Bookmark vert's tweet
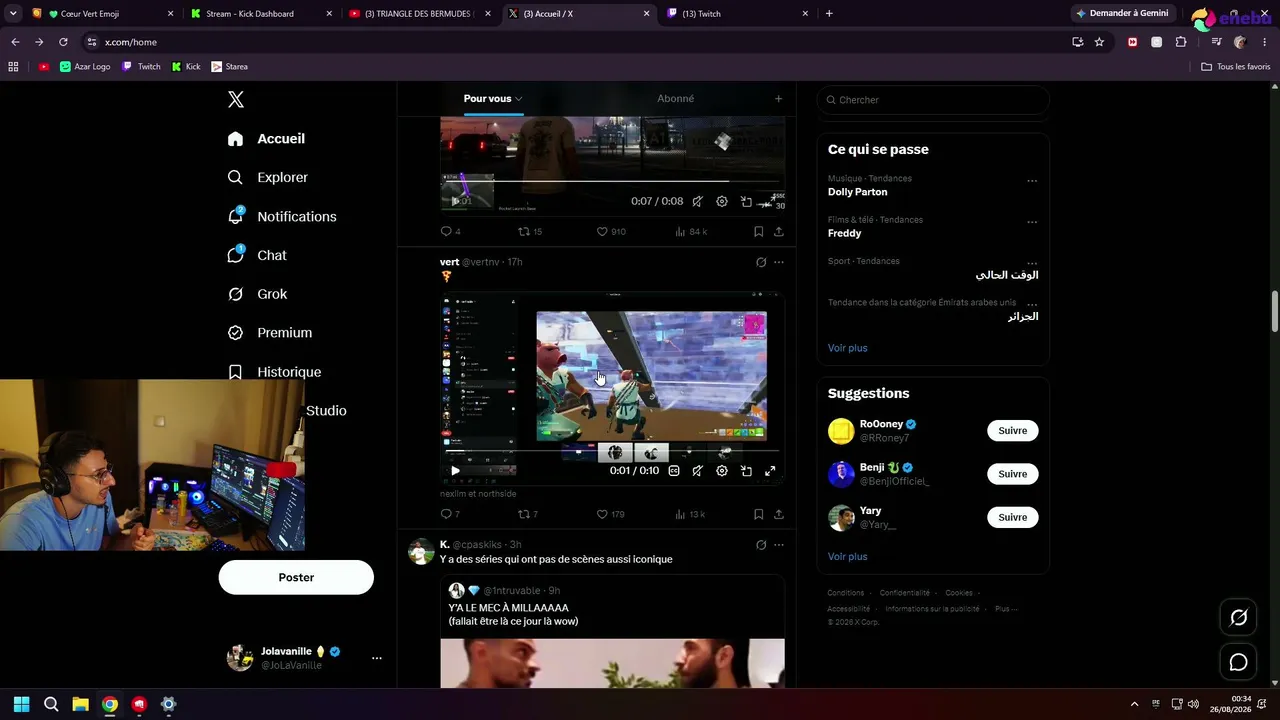Image resolution: width=1280 pixels, height=720 pixels. click(x=759, y=514)
